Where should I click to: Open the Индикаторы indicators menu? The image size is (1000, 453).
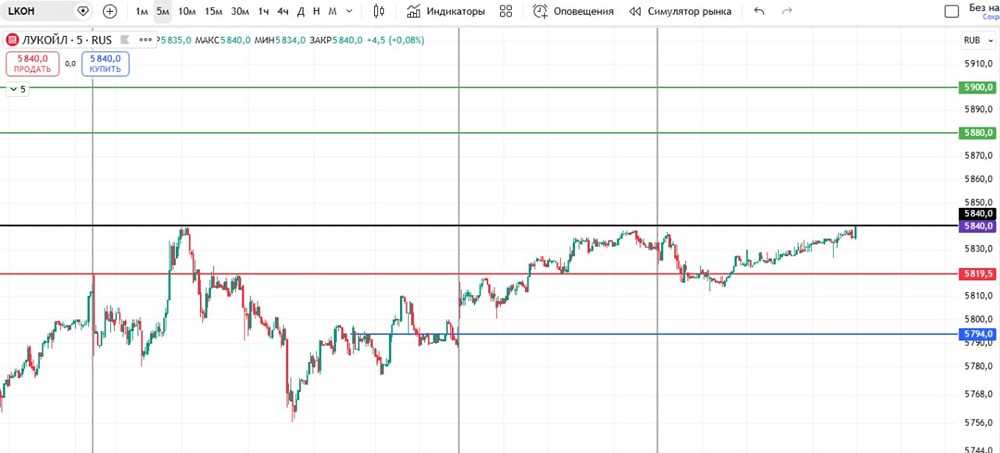(446, 11)
